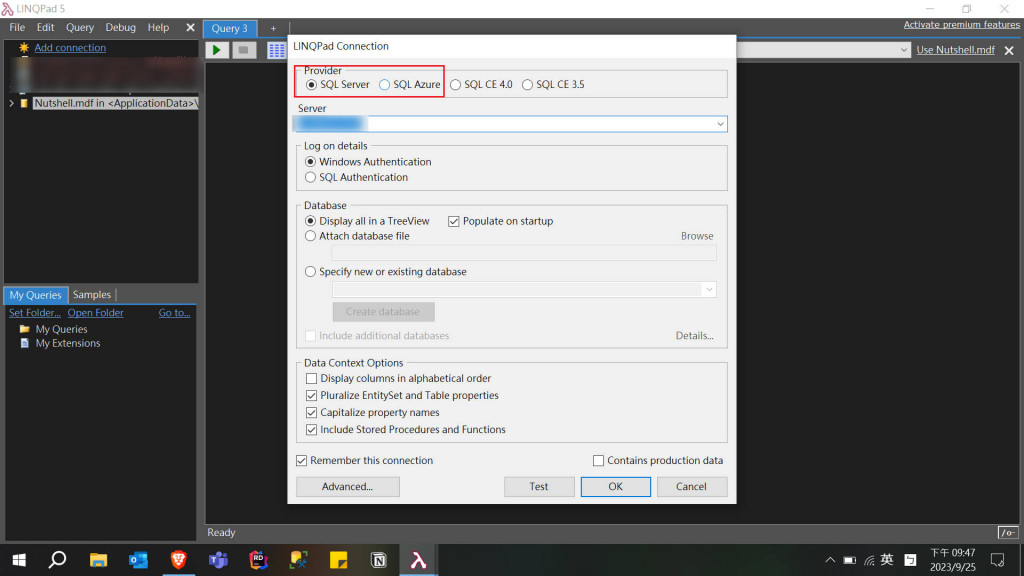The image size is (1024, 576).
Task: Open Outlook from the taskbar
Action: [138, 560]
